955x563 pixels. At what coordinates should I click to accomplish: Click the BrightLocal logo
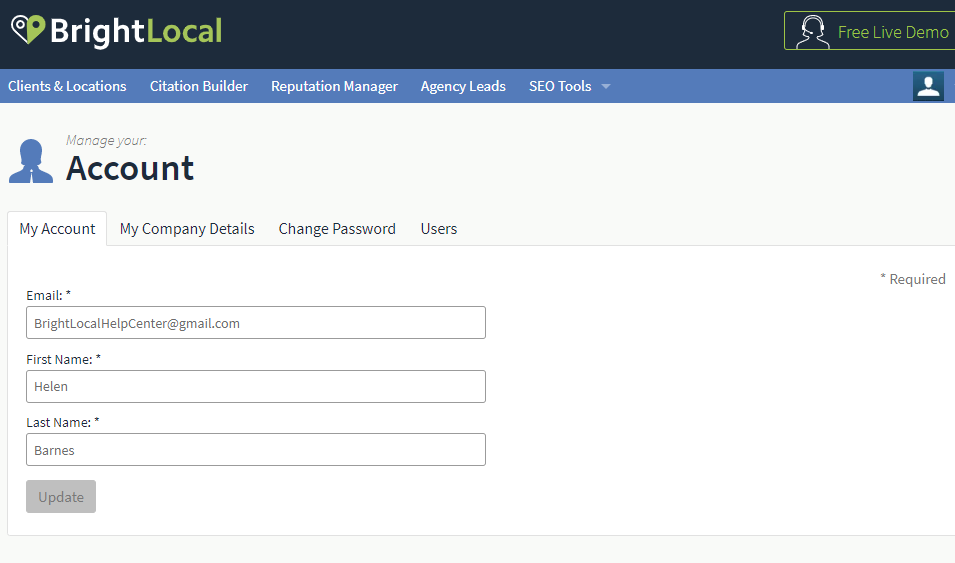tap(116, 31)
